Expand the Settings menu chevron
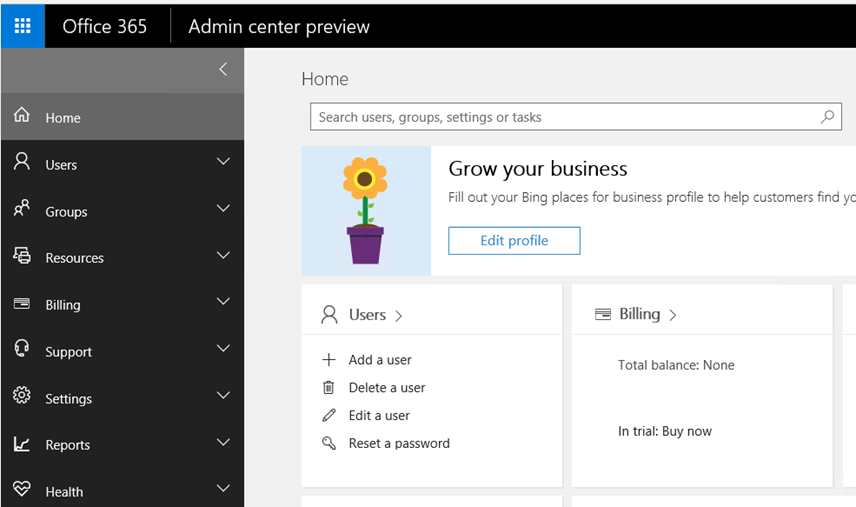The height and width of the screenshot is (507, 856). [223, 395]
